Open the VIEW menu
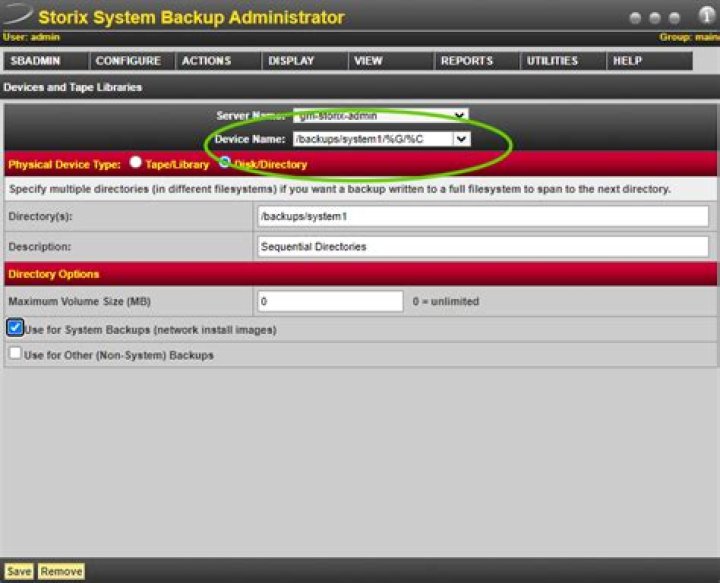This screenshot has height=583, width=720. coord(391,61)
